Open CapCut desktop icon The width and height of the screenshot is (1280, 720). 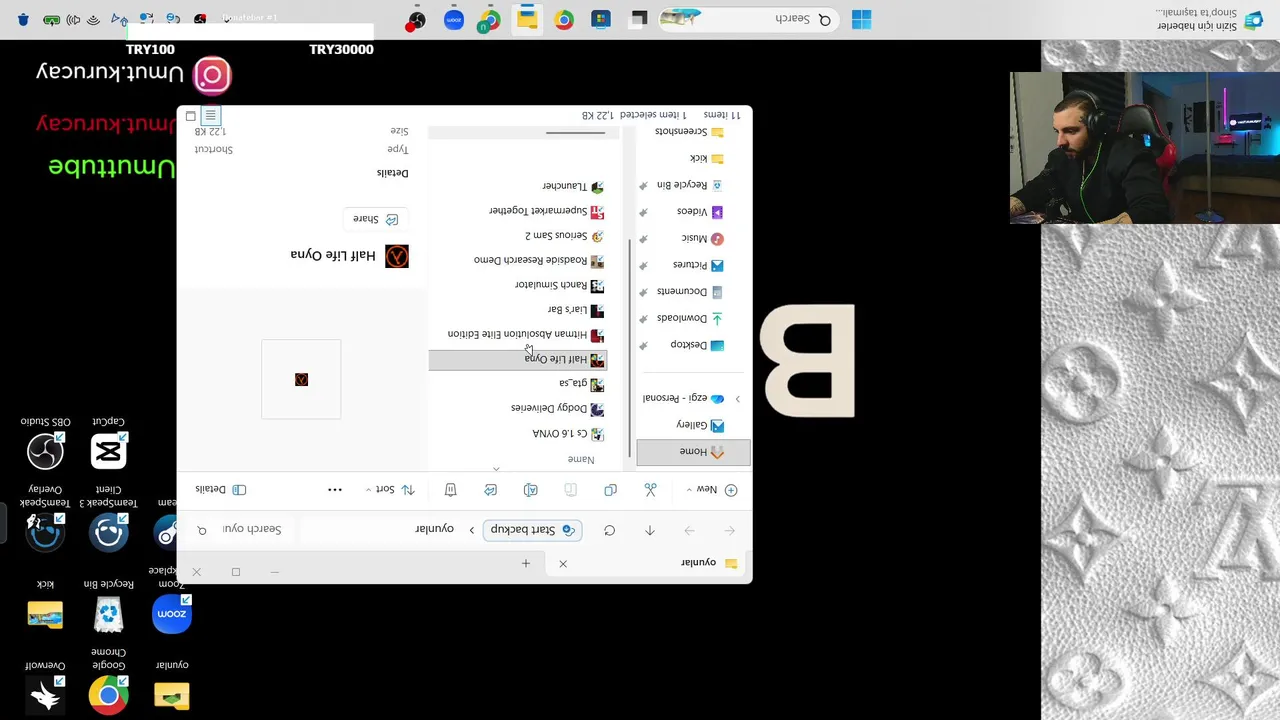pos(108,443)
